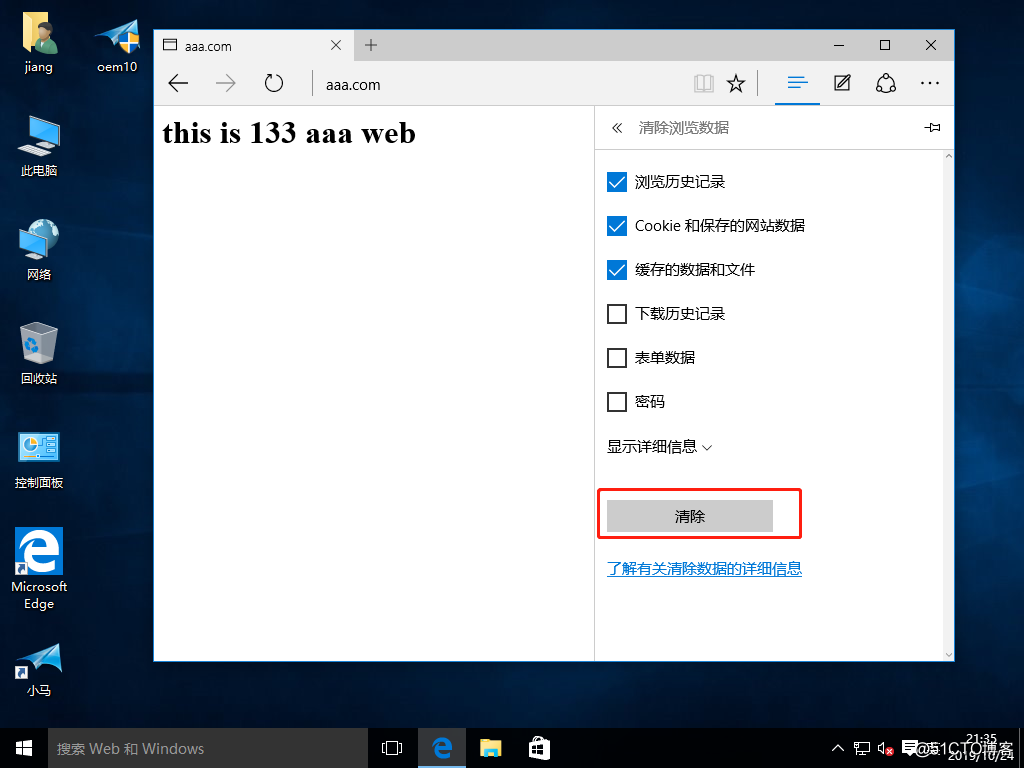Open the 了解有关清除数据的详细信息 link

(x=704, y=568)
